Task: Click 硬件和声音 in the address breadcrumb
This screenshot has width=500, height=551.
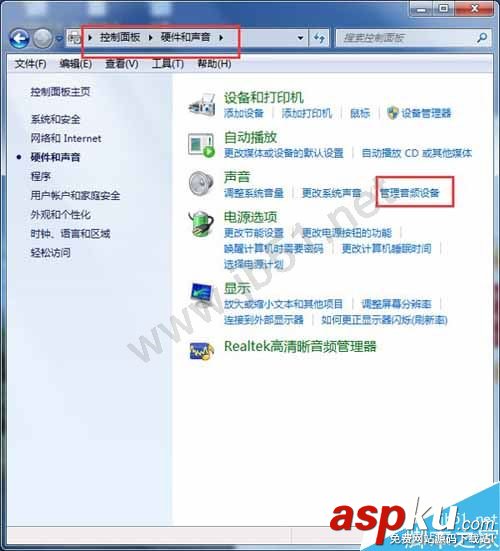Action: 185,37
